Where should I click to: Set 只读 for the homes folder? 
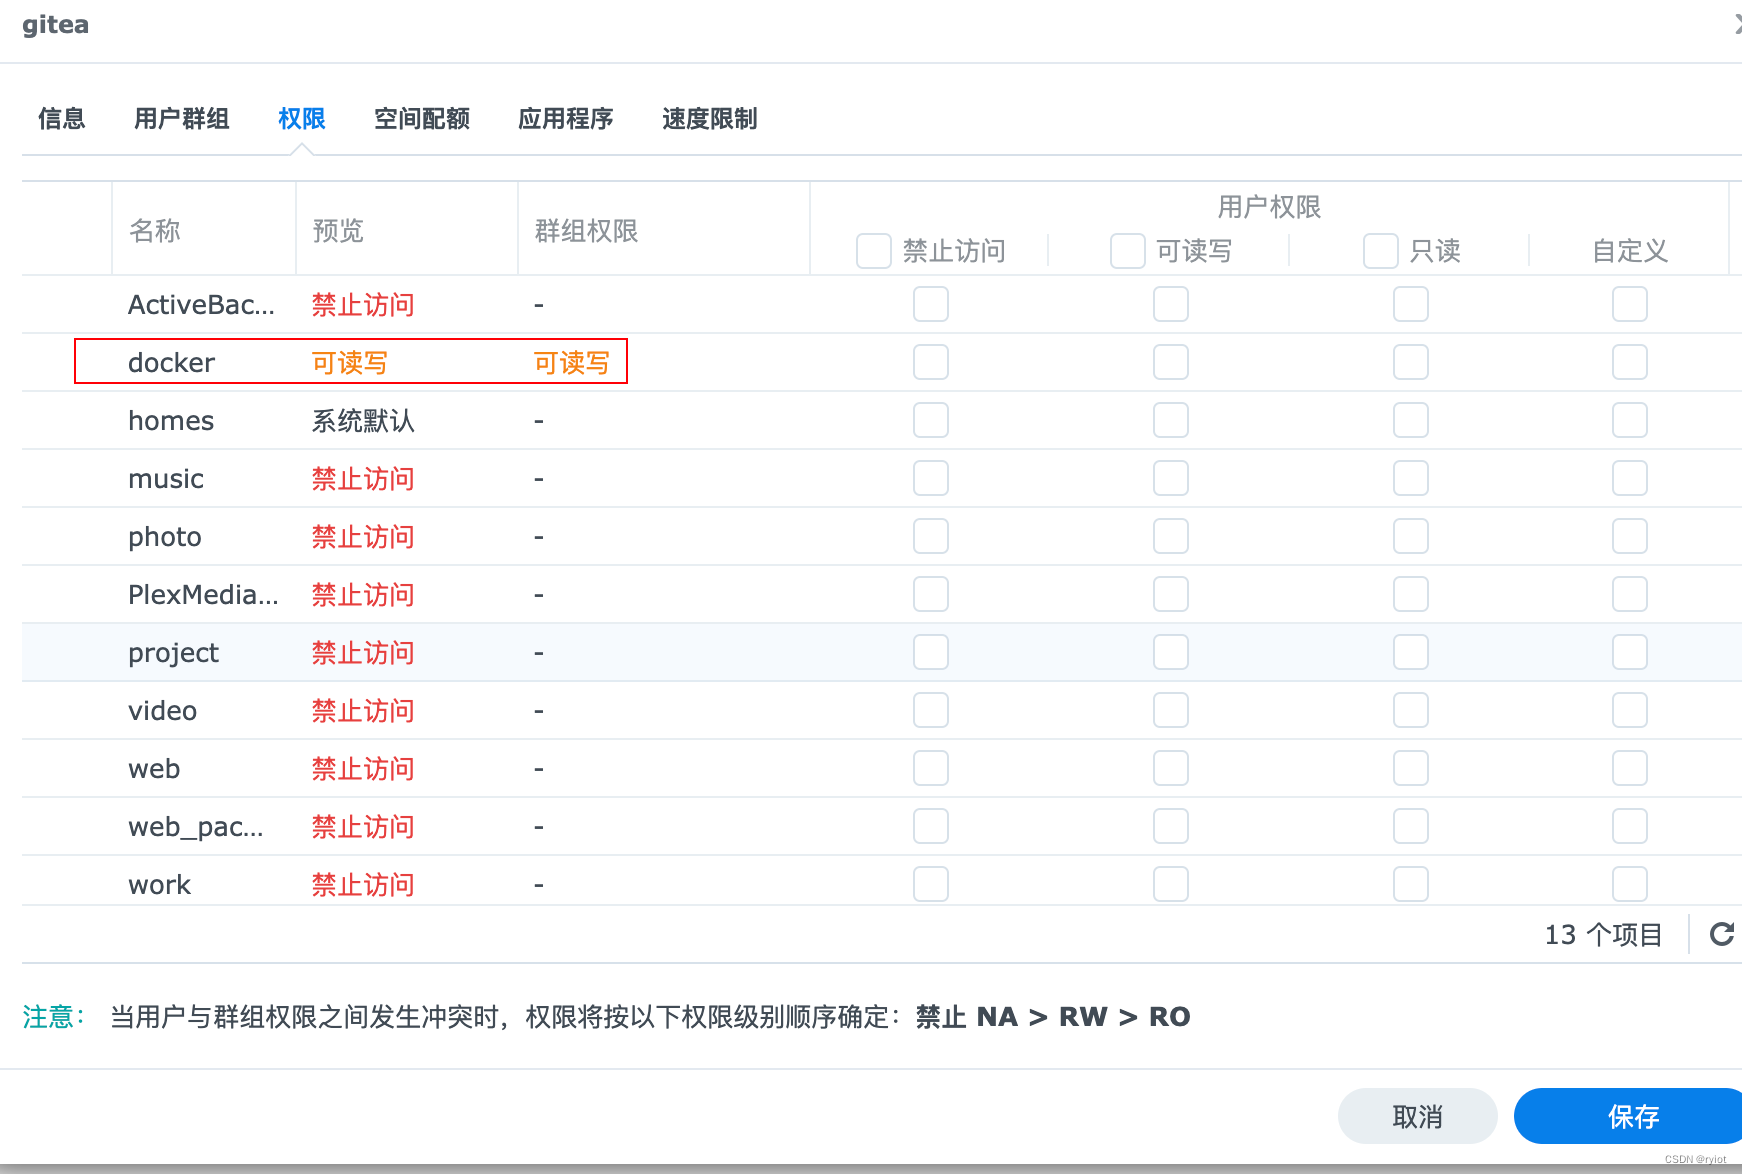pos(1411,420)
